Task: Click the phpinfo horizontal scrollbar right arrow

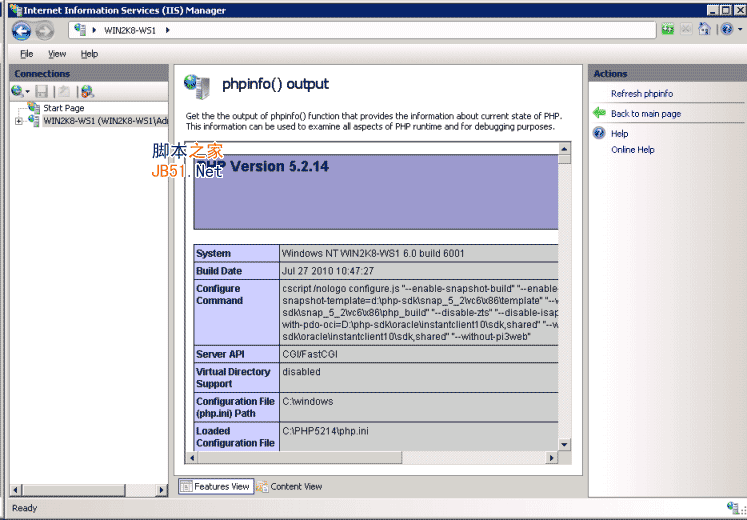Action: (x=552, y=458)
